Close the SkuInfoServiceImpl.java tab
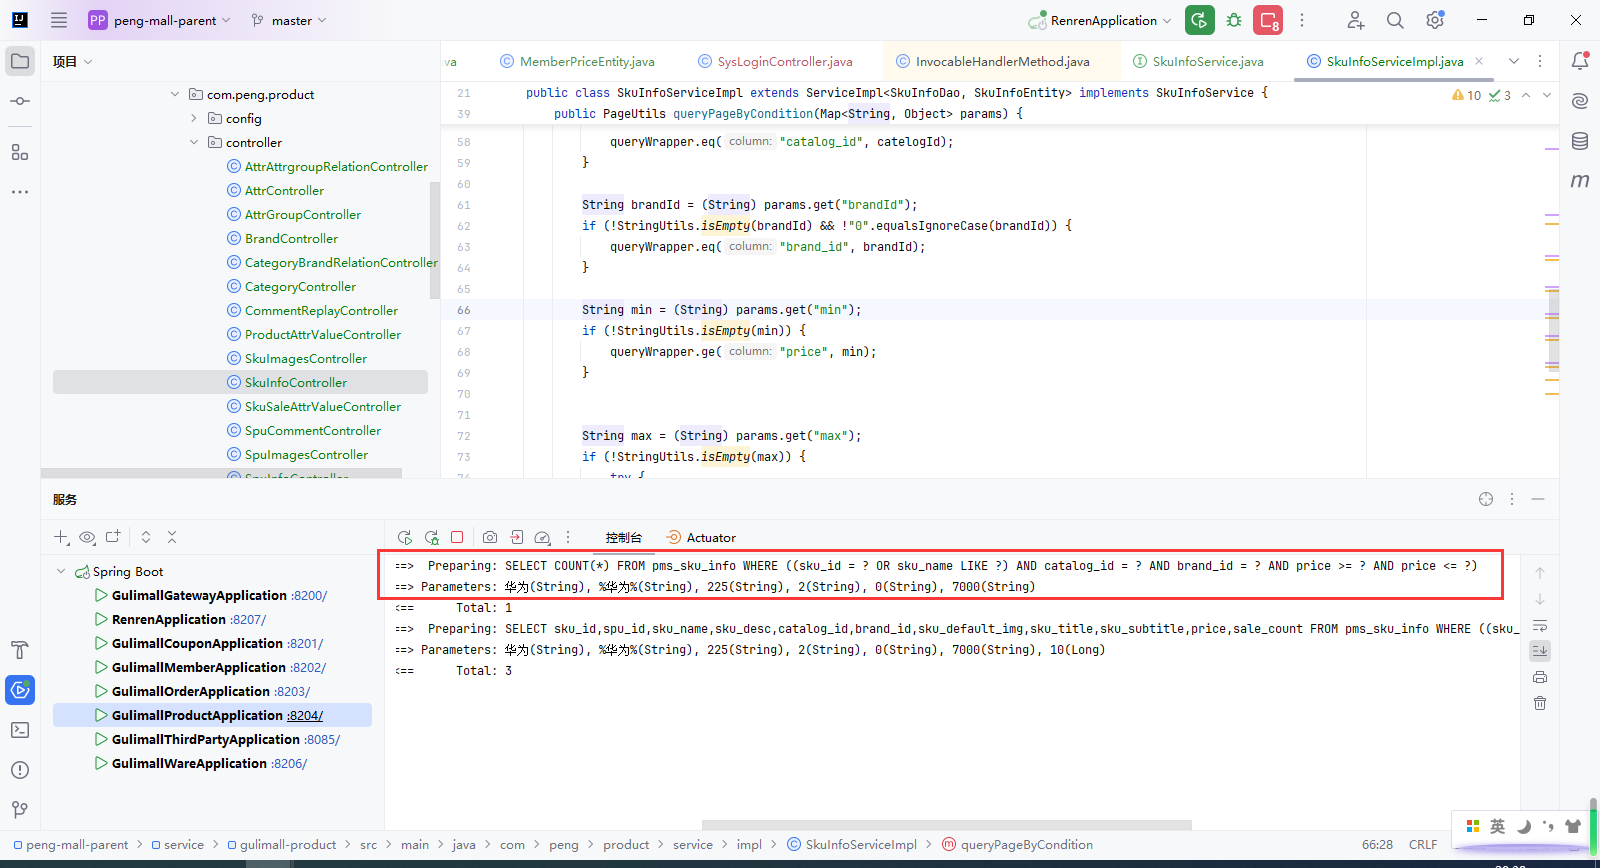This screenshot has width=1600, height=868. point(1479,61)
